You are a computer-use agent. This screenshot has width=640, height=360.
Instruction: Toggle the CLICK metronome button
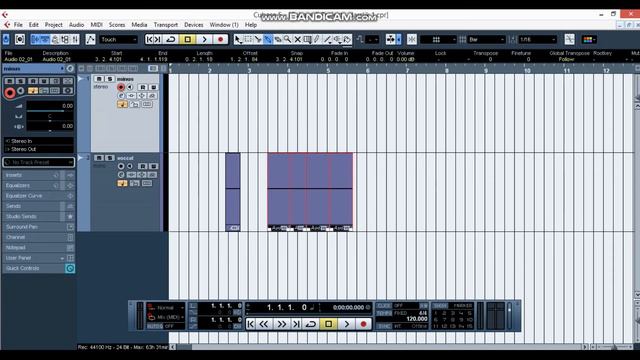click(x=384, y=306)
